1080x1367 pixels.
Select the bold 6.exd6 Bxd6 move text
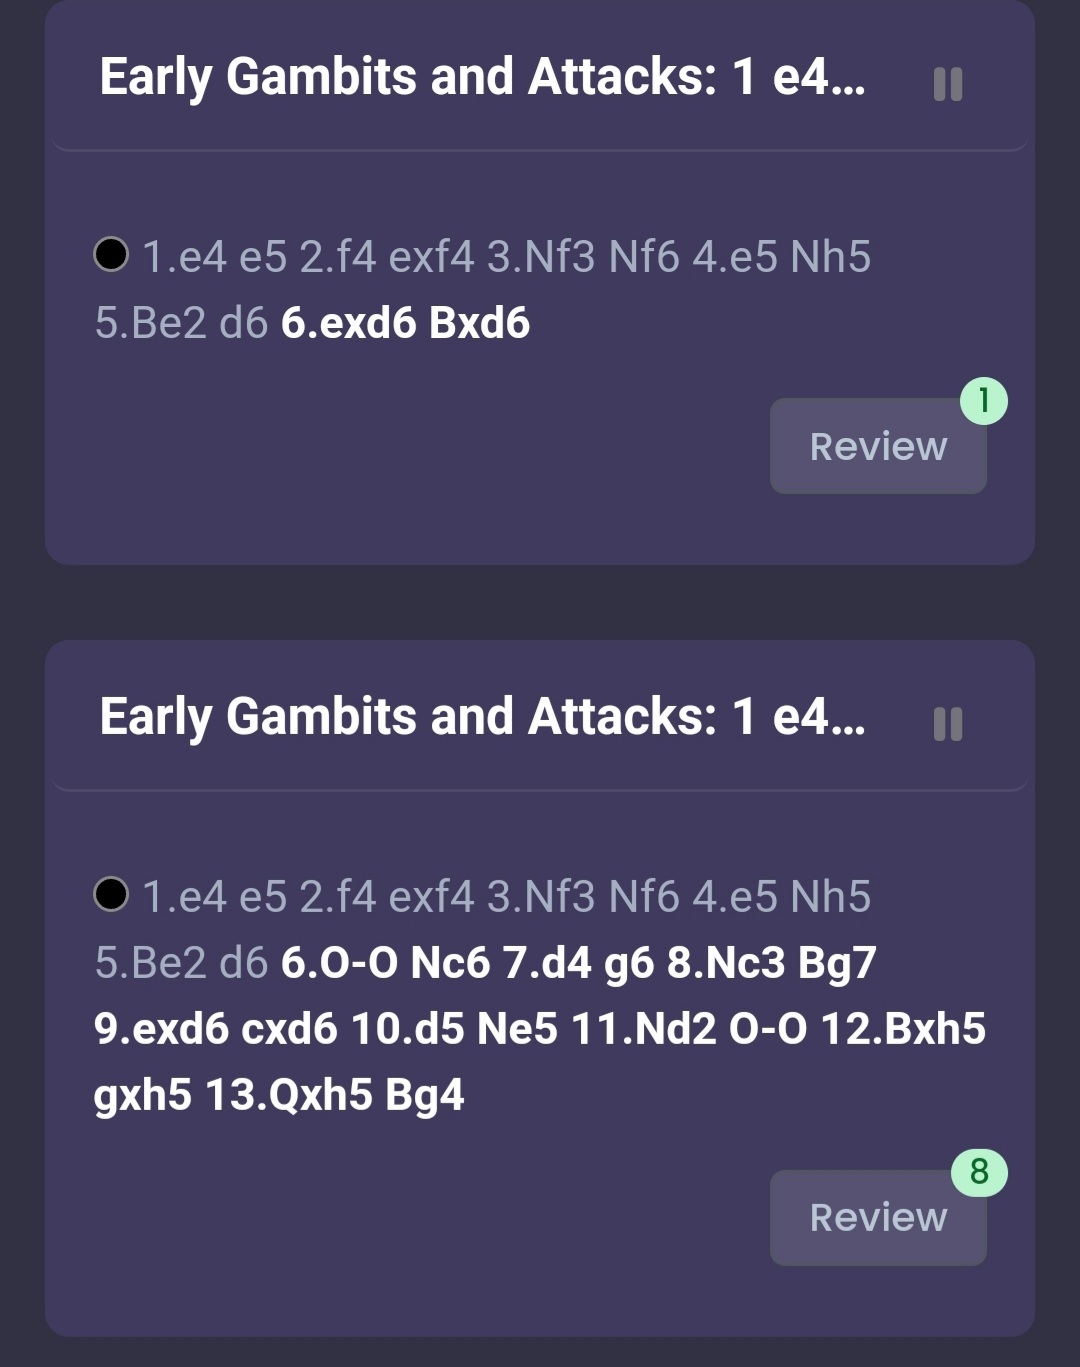point(405,323)
